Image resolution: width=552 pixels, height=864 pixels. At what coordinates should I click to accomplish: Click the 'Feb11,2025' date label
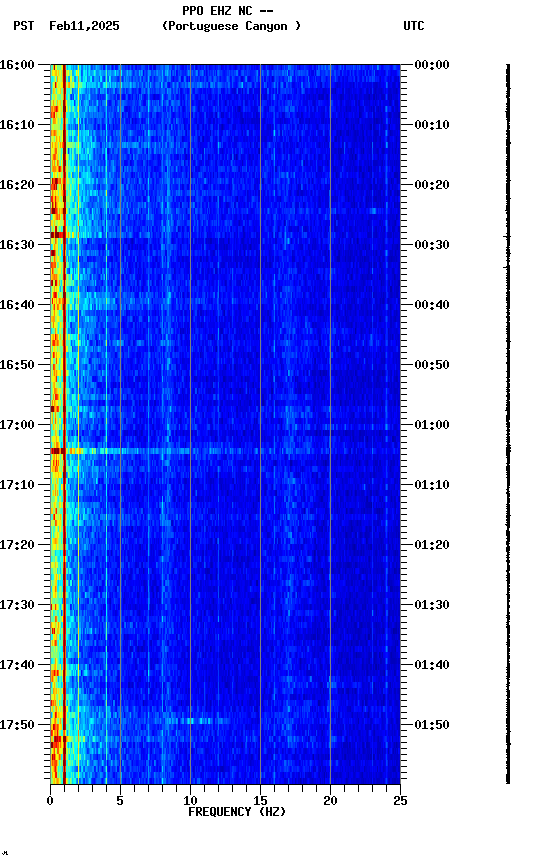tap(84, 26)
